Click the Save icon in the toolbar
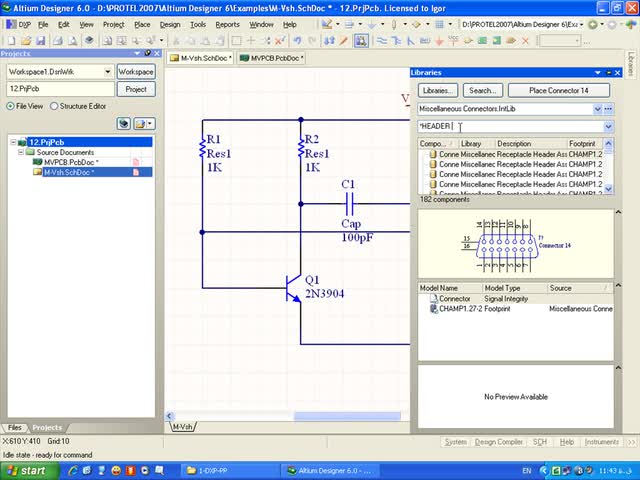The width and height of the screenshot is (640, 480). point(38,40)
